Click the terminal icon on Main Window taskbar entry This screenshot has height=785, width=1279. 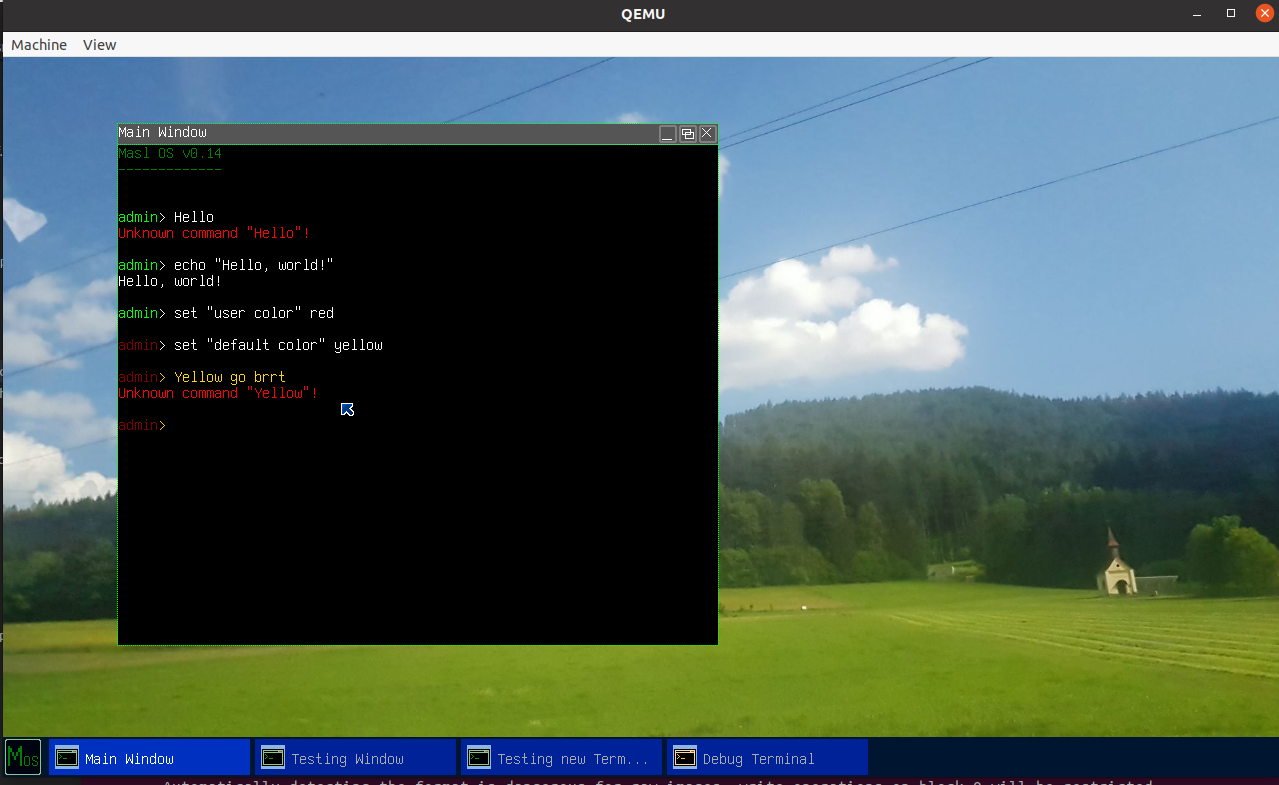tap(66, 757)
